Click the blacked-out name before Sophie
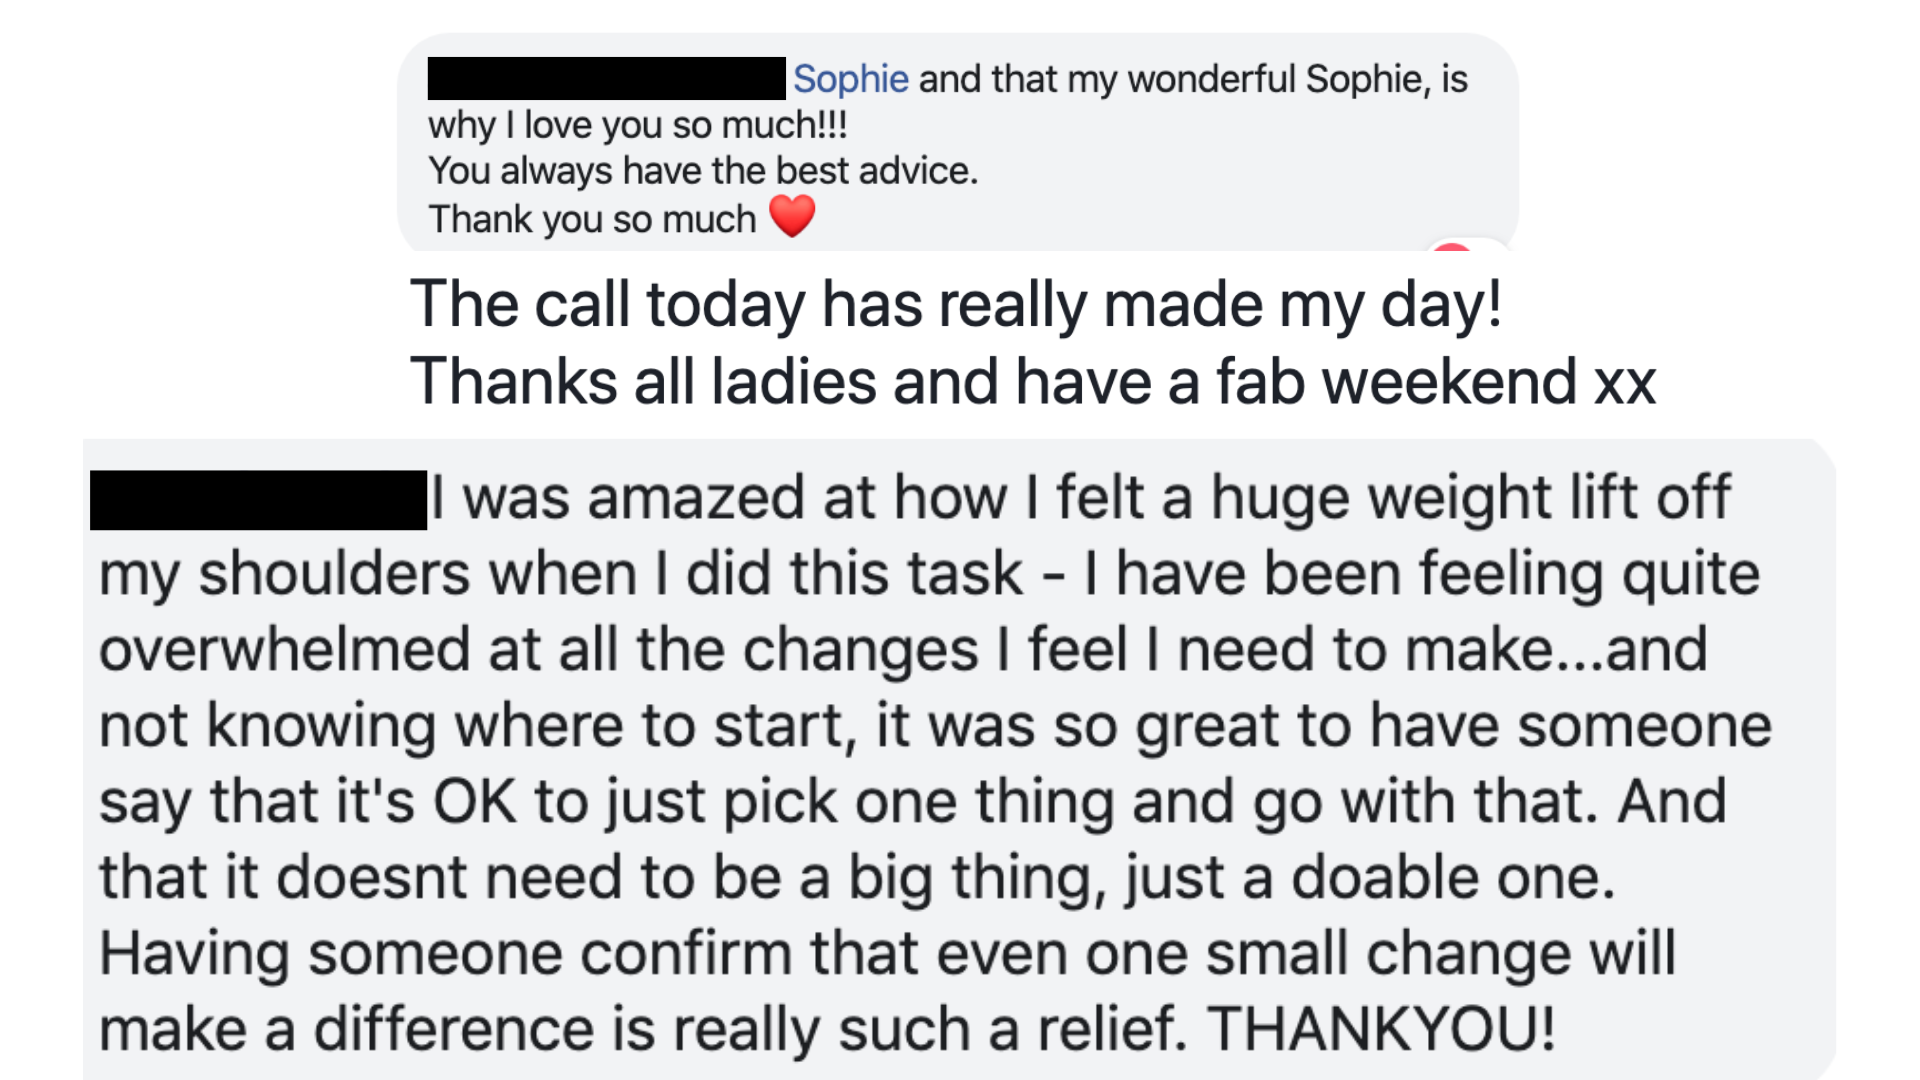This screenshot has height=1080, width=1920. coord(606,79)
